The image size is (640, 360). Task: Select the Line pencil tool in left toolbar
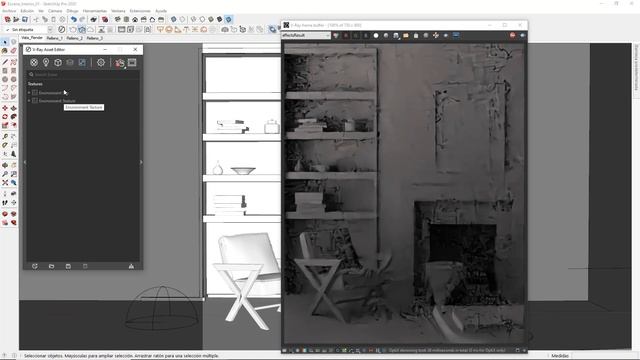point(4,62)
